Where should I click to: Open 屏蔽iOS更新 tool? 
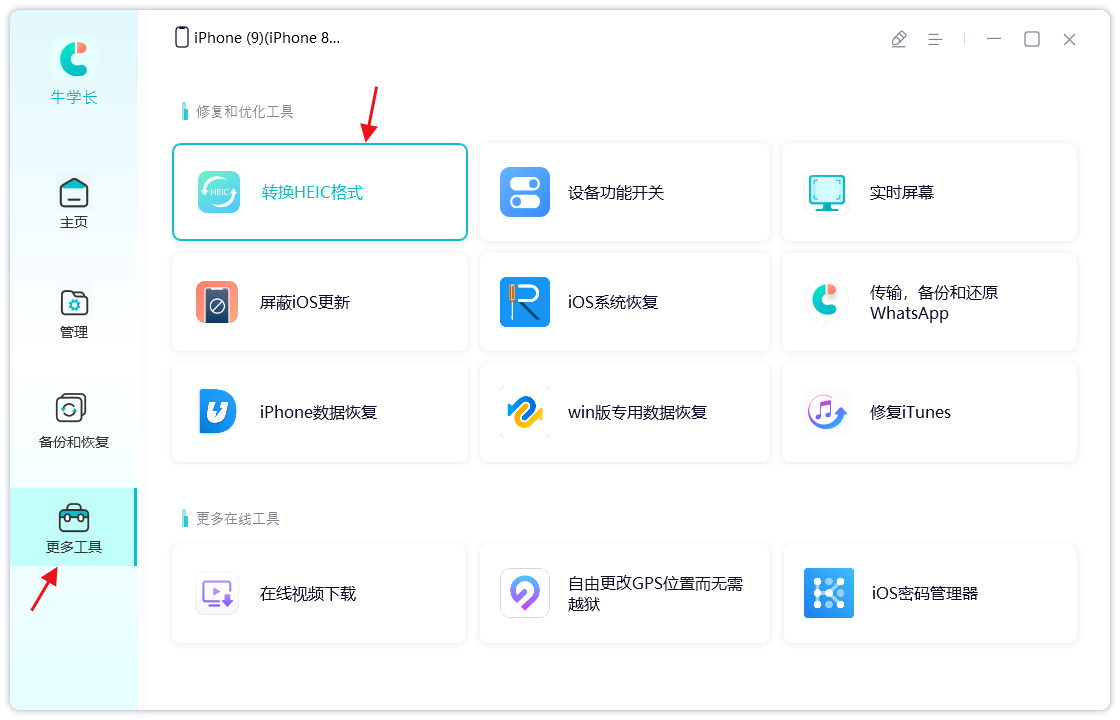click(319, 302)
